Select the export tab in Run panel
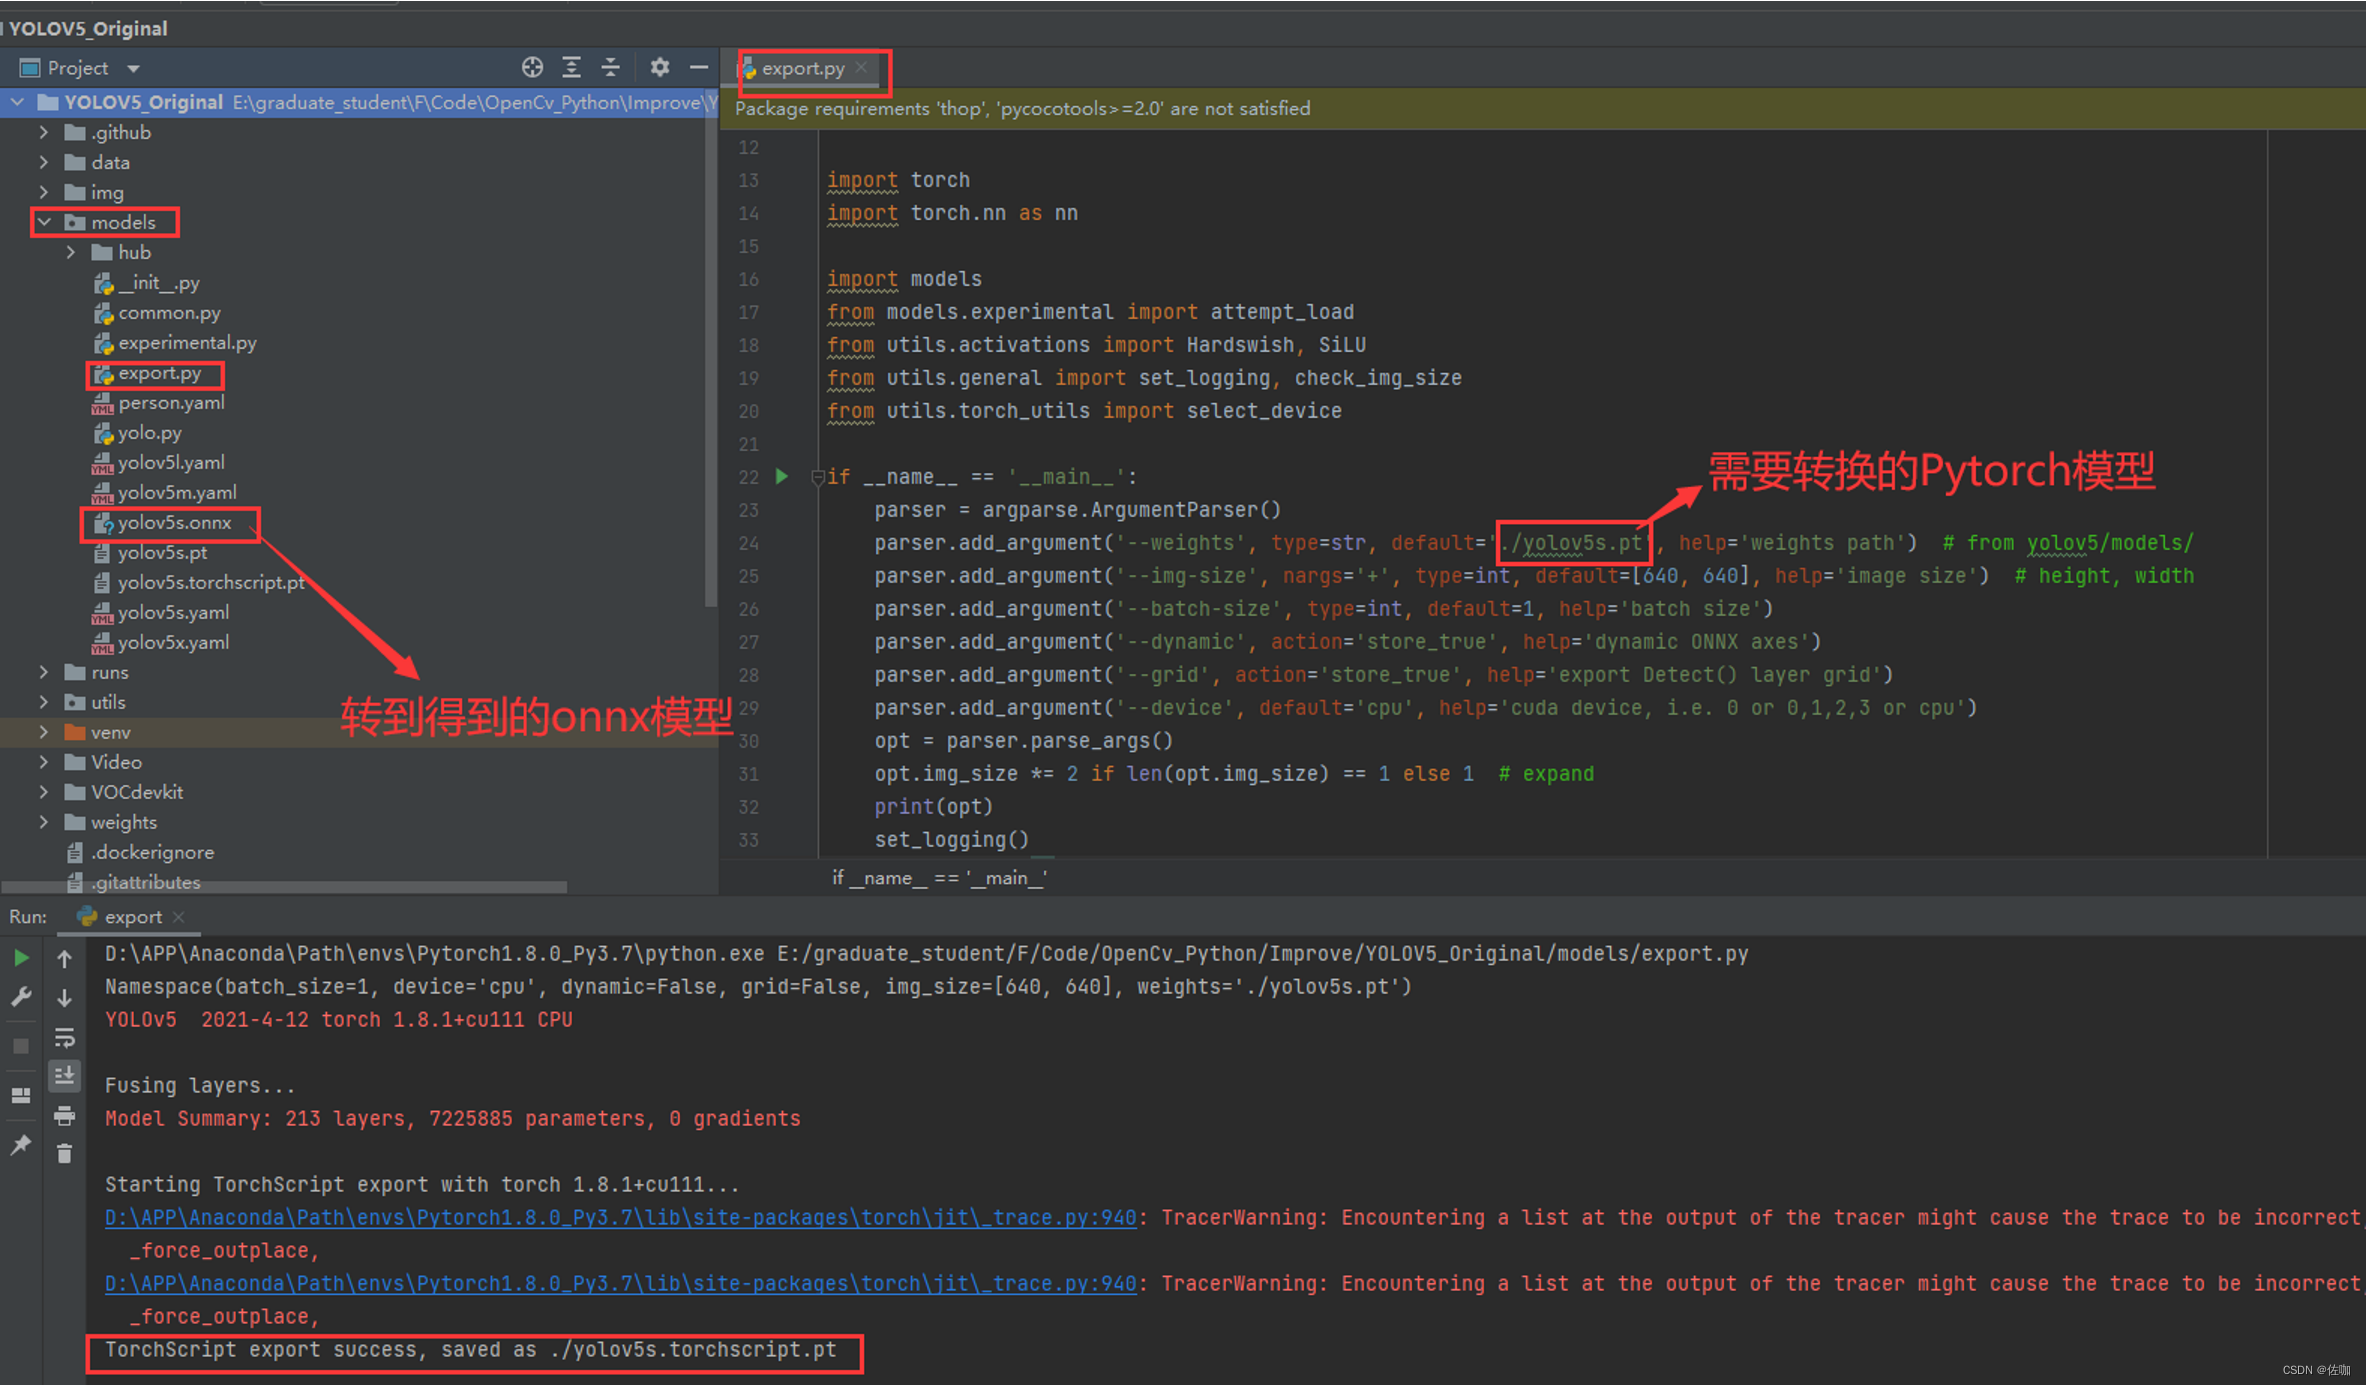The height and width of the screenshot is (1386, 2366). coord(132,916)
